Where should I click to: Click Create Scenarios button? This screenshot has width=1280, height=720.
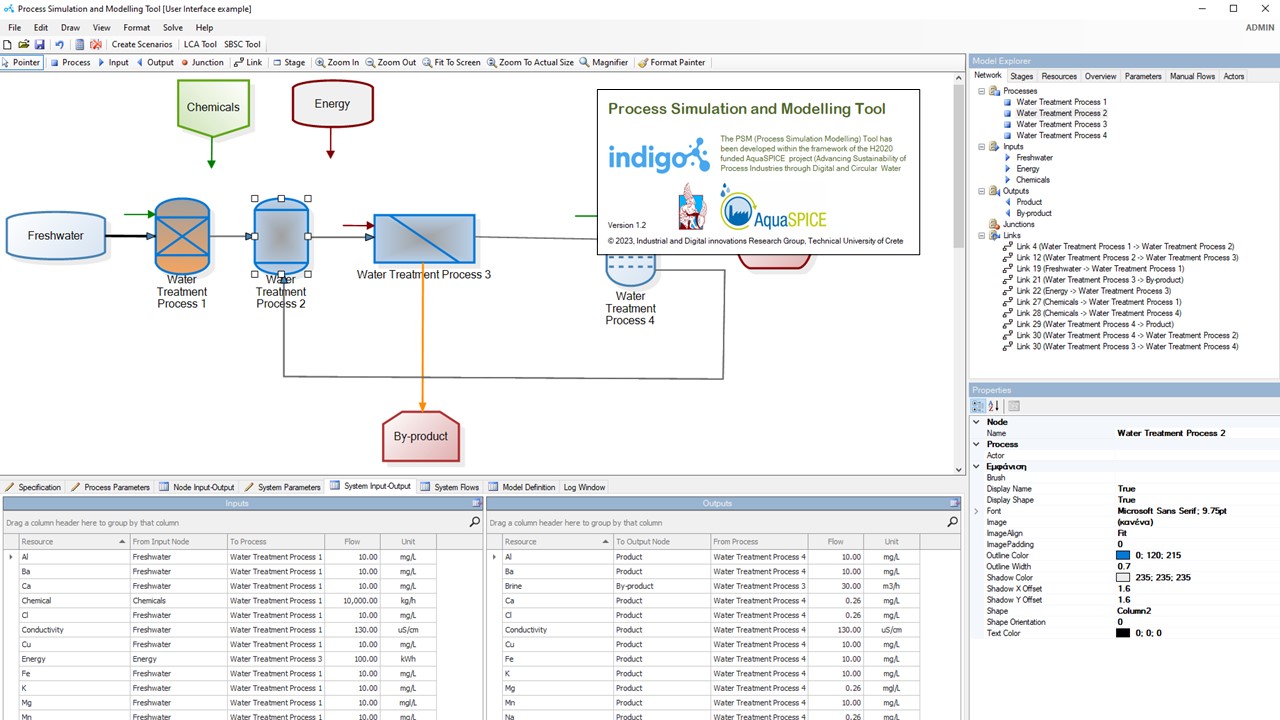(141, 44)
